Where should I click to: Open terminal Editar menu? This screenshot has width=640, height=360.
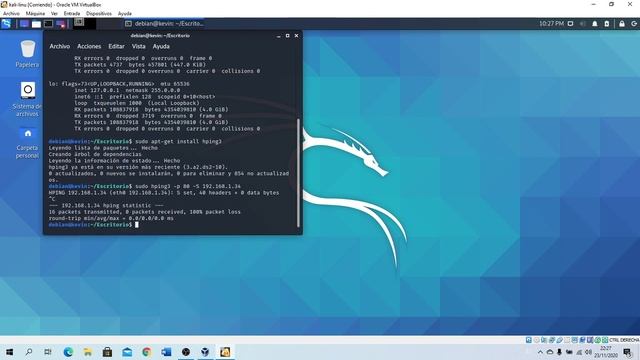click(x=116, y=47)
